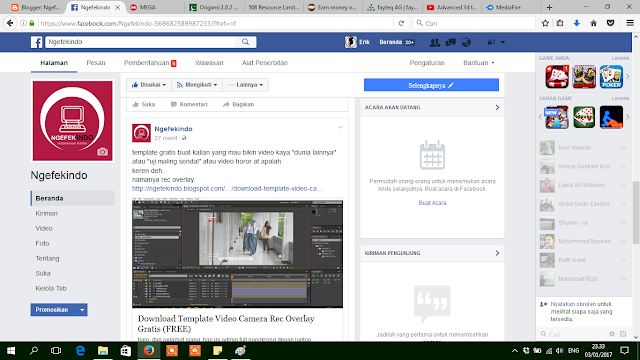Open the Promosikan dropdown arrow
Image resolution: width=640 pixels, height=360 pixels.
click(x=82, y=310)
